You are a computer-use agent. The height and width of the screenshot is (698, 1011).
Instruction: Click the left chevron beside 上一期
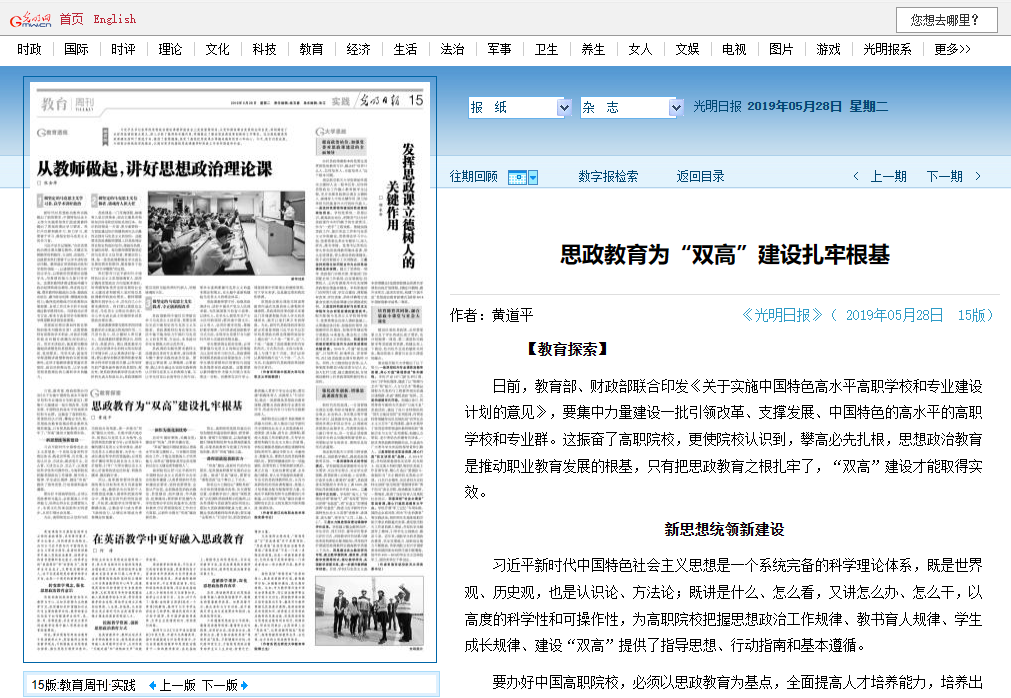pyautogui.click(x=856, y=177)
